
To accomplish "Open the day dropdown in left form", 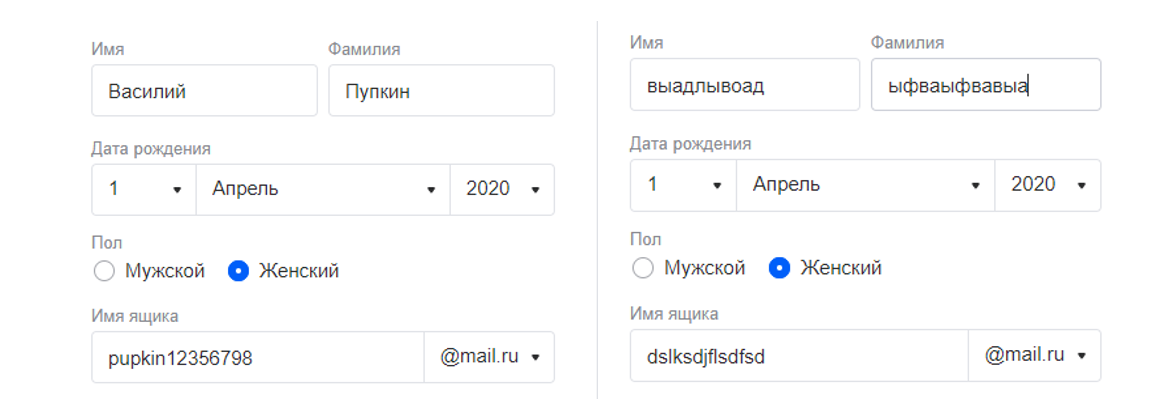I will 144,190.
